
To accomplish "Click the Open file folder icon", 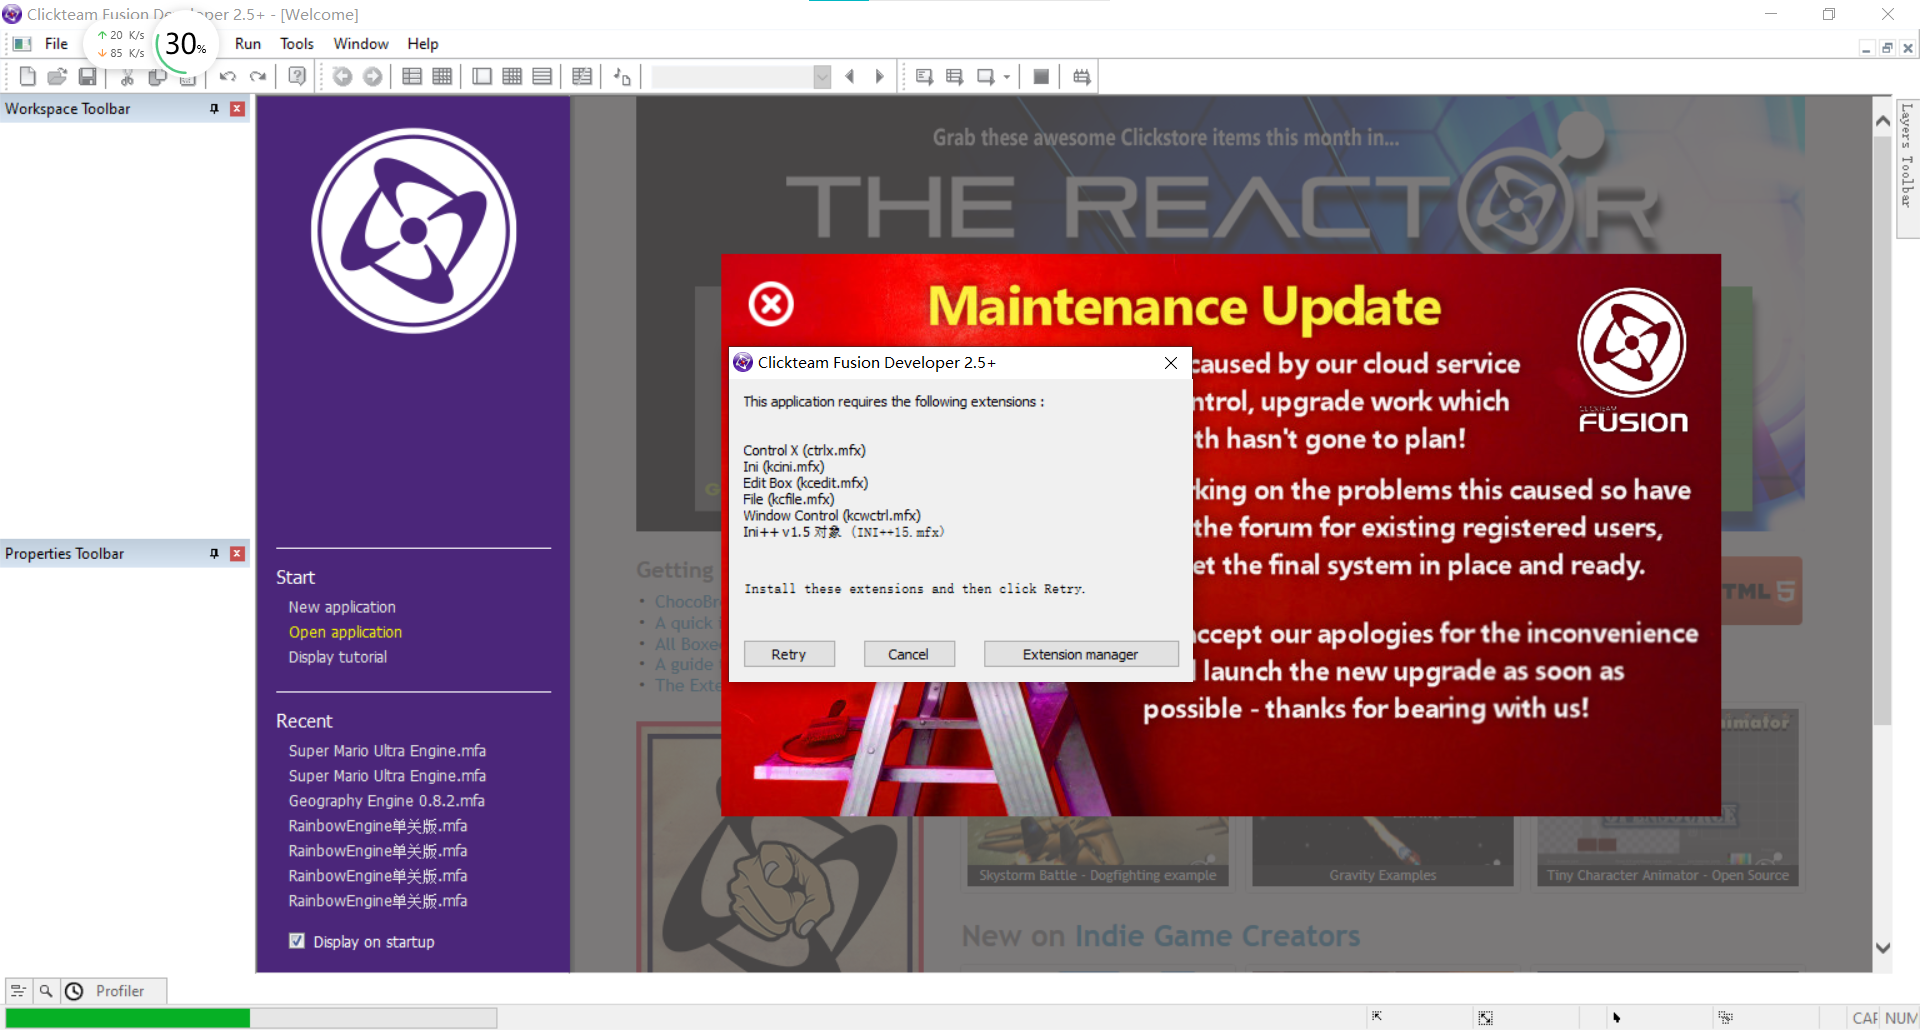I will tap(57, 77).
